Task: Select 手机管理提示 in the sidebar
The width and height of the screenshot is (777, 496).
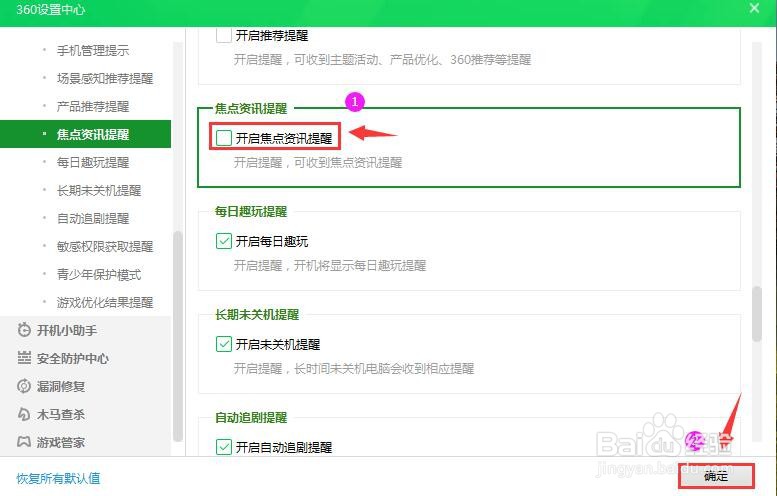Action: pos(93,51)
